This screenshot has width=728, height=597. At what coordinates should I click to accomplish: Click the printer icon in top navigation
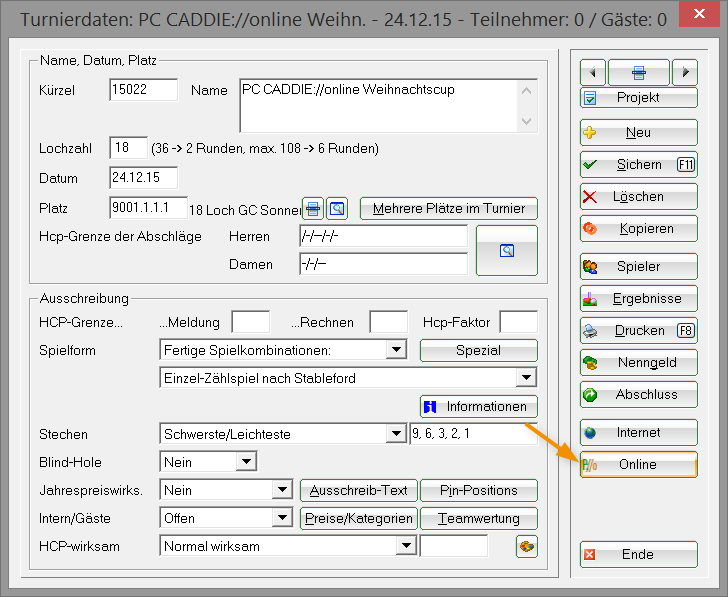click(638, 72)
